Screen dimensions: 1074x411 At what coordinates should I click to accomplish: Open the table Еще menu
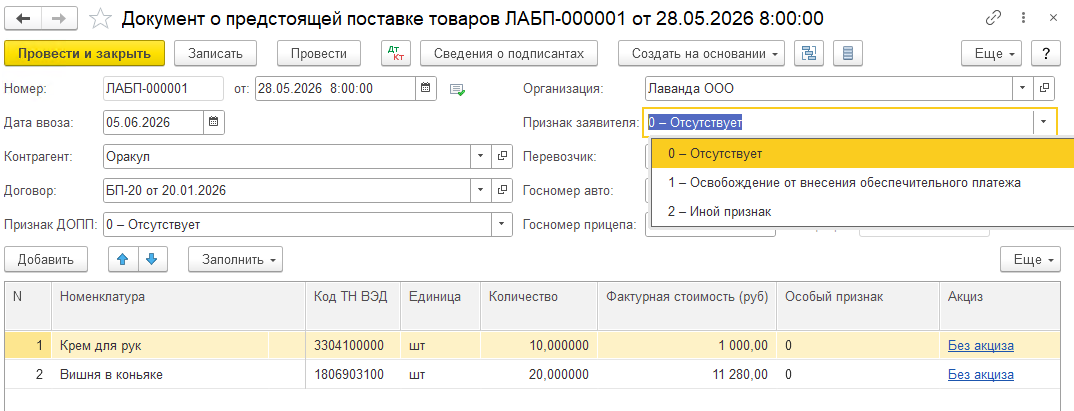point(1030,260)
